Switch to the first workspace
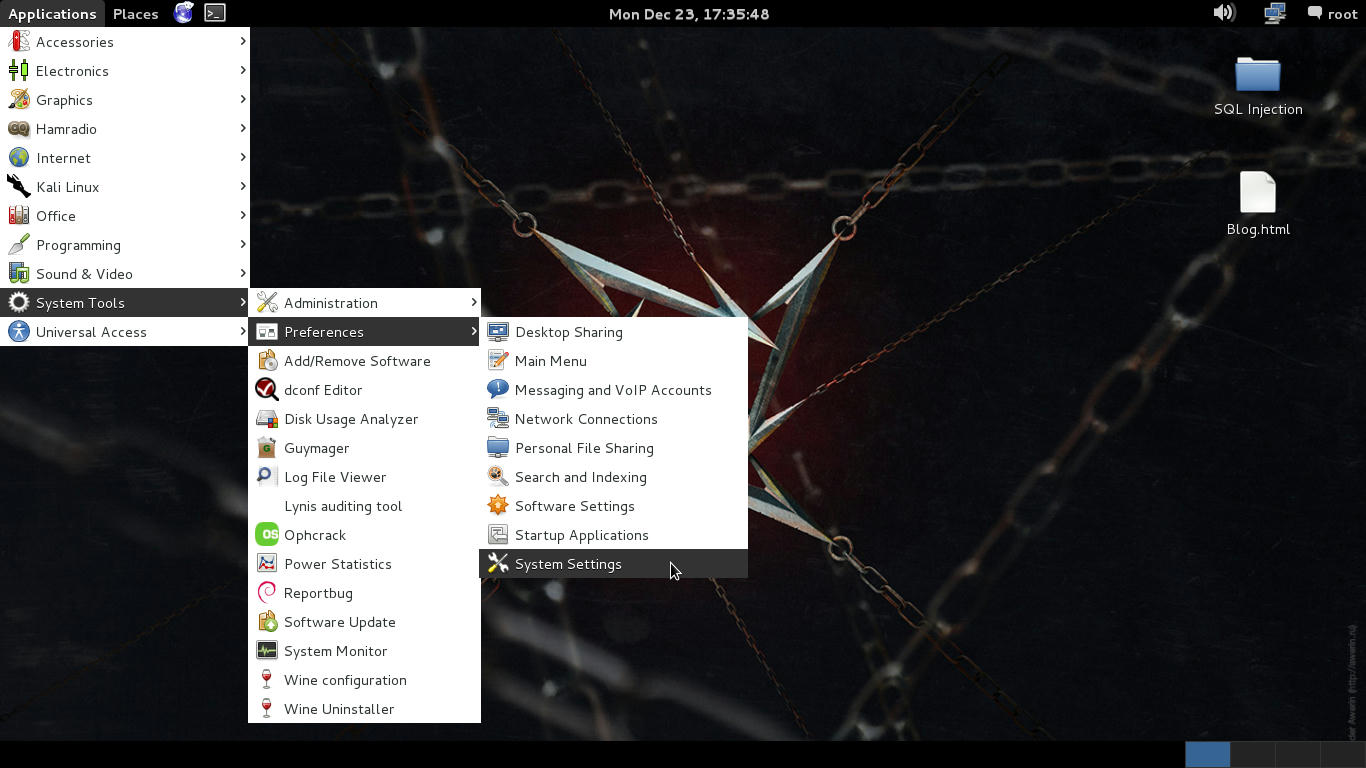The image size is (1366, 768). point(1207,754)
